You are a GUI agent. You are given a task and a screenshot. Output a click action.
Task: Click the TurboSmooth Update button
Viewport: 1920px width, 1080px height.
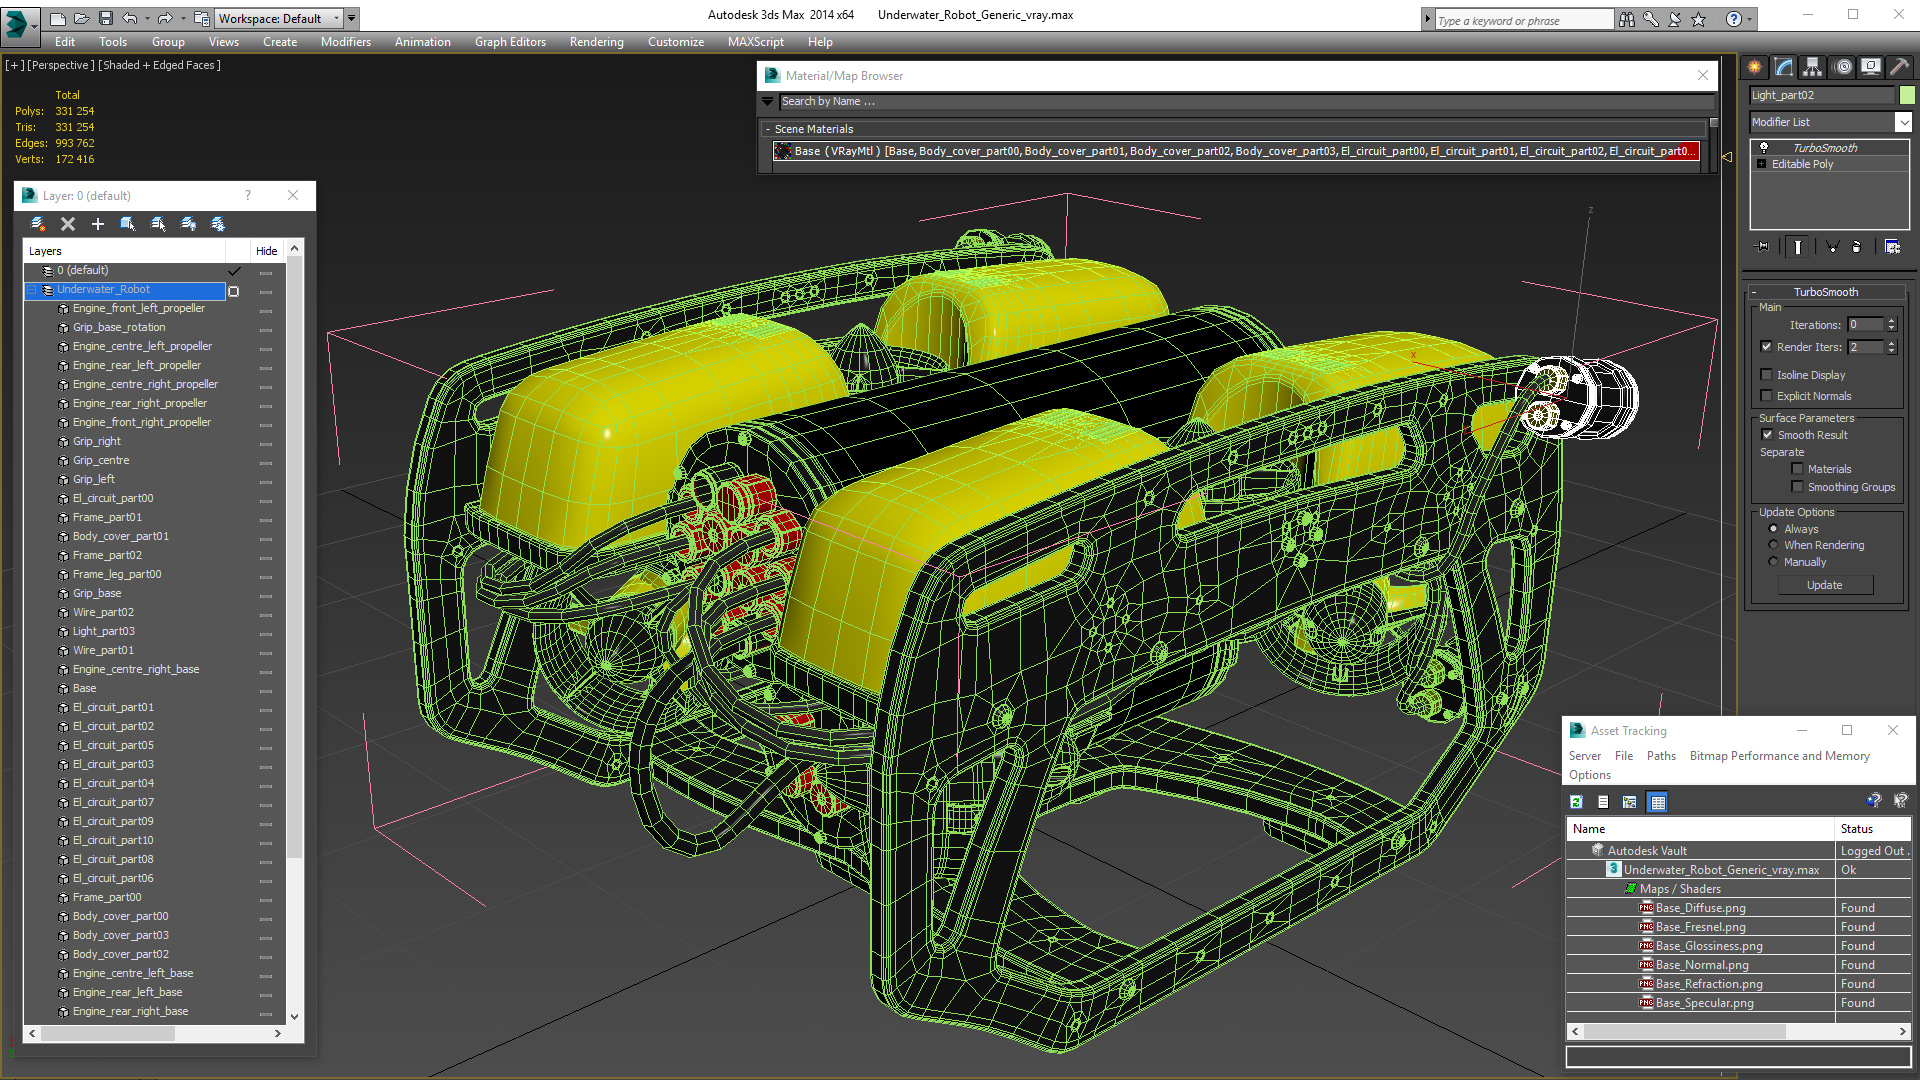point(1824,585)
